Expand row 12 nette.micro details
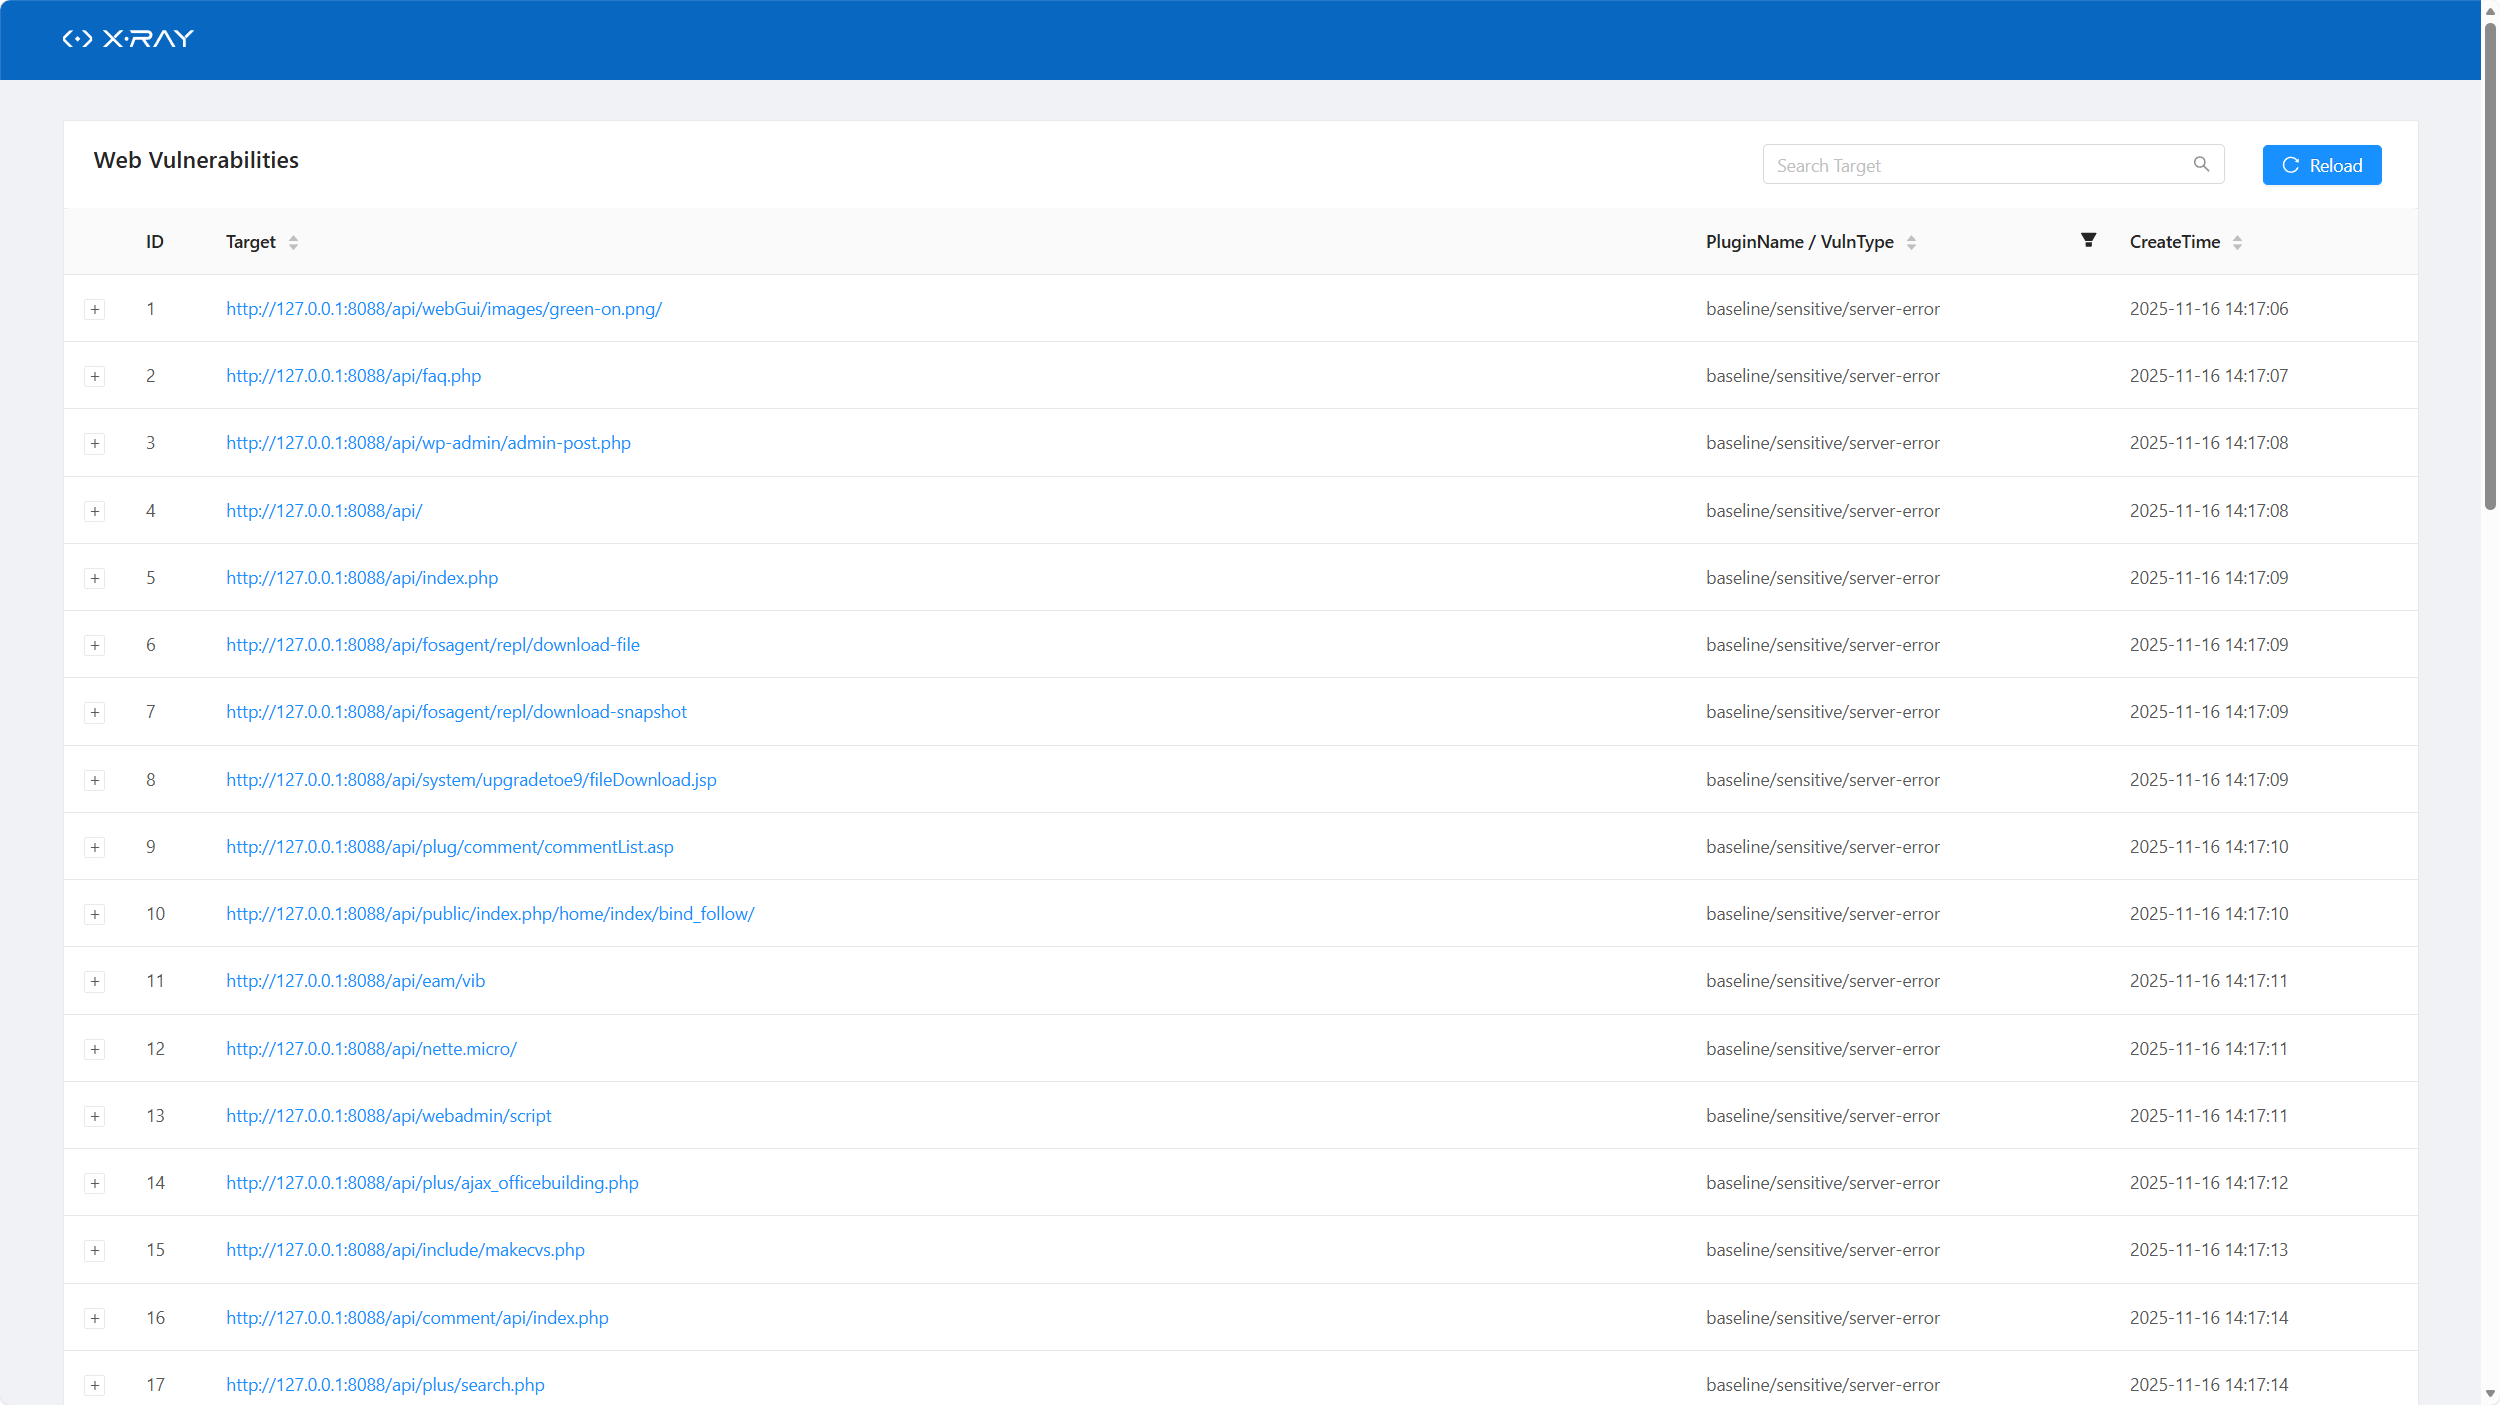Screen dimensions: 2500x1405 tap(95, 1049)
